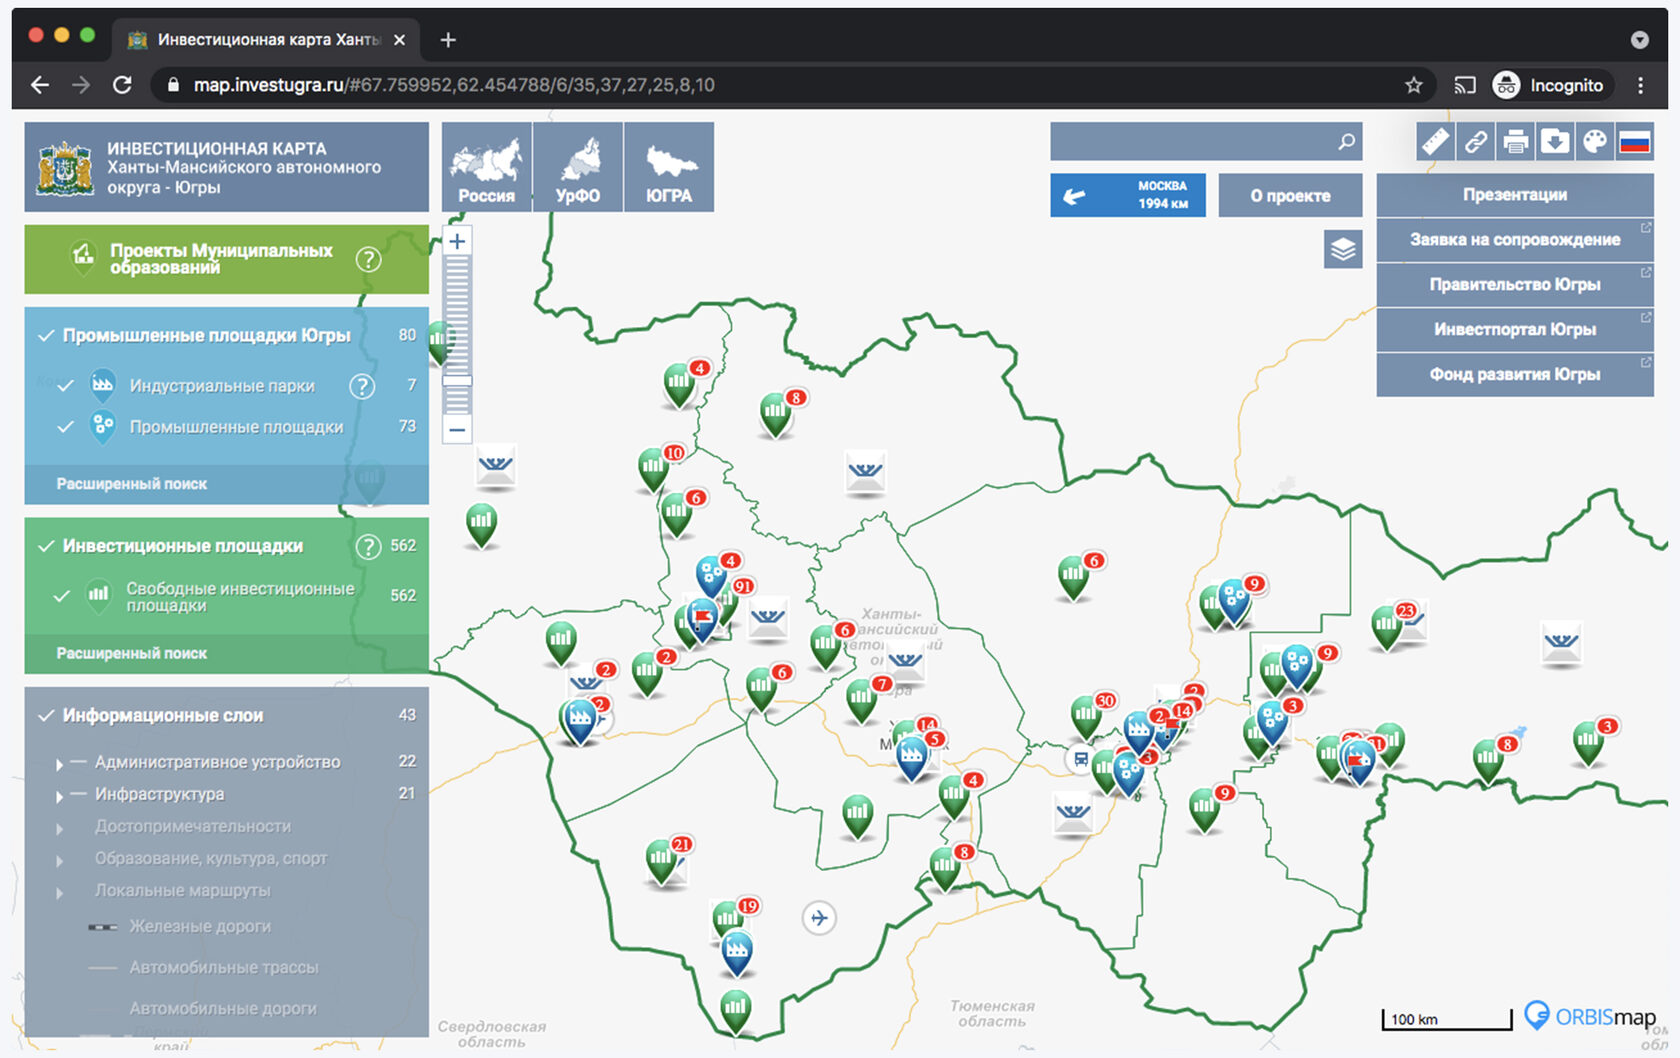Open Проекты Муниципальных образований section
This screenshot has height=1058, width=1680.
coord(226,259)
